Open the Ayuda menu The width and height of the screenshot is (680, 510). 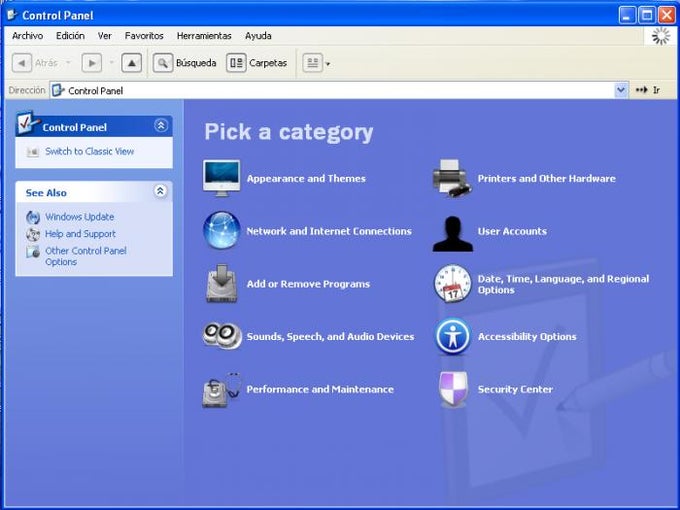coord(258,36)
